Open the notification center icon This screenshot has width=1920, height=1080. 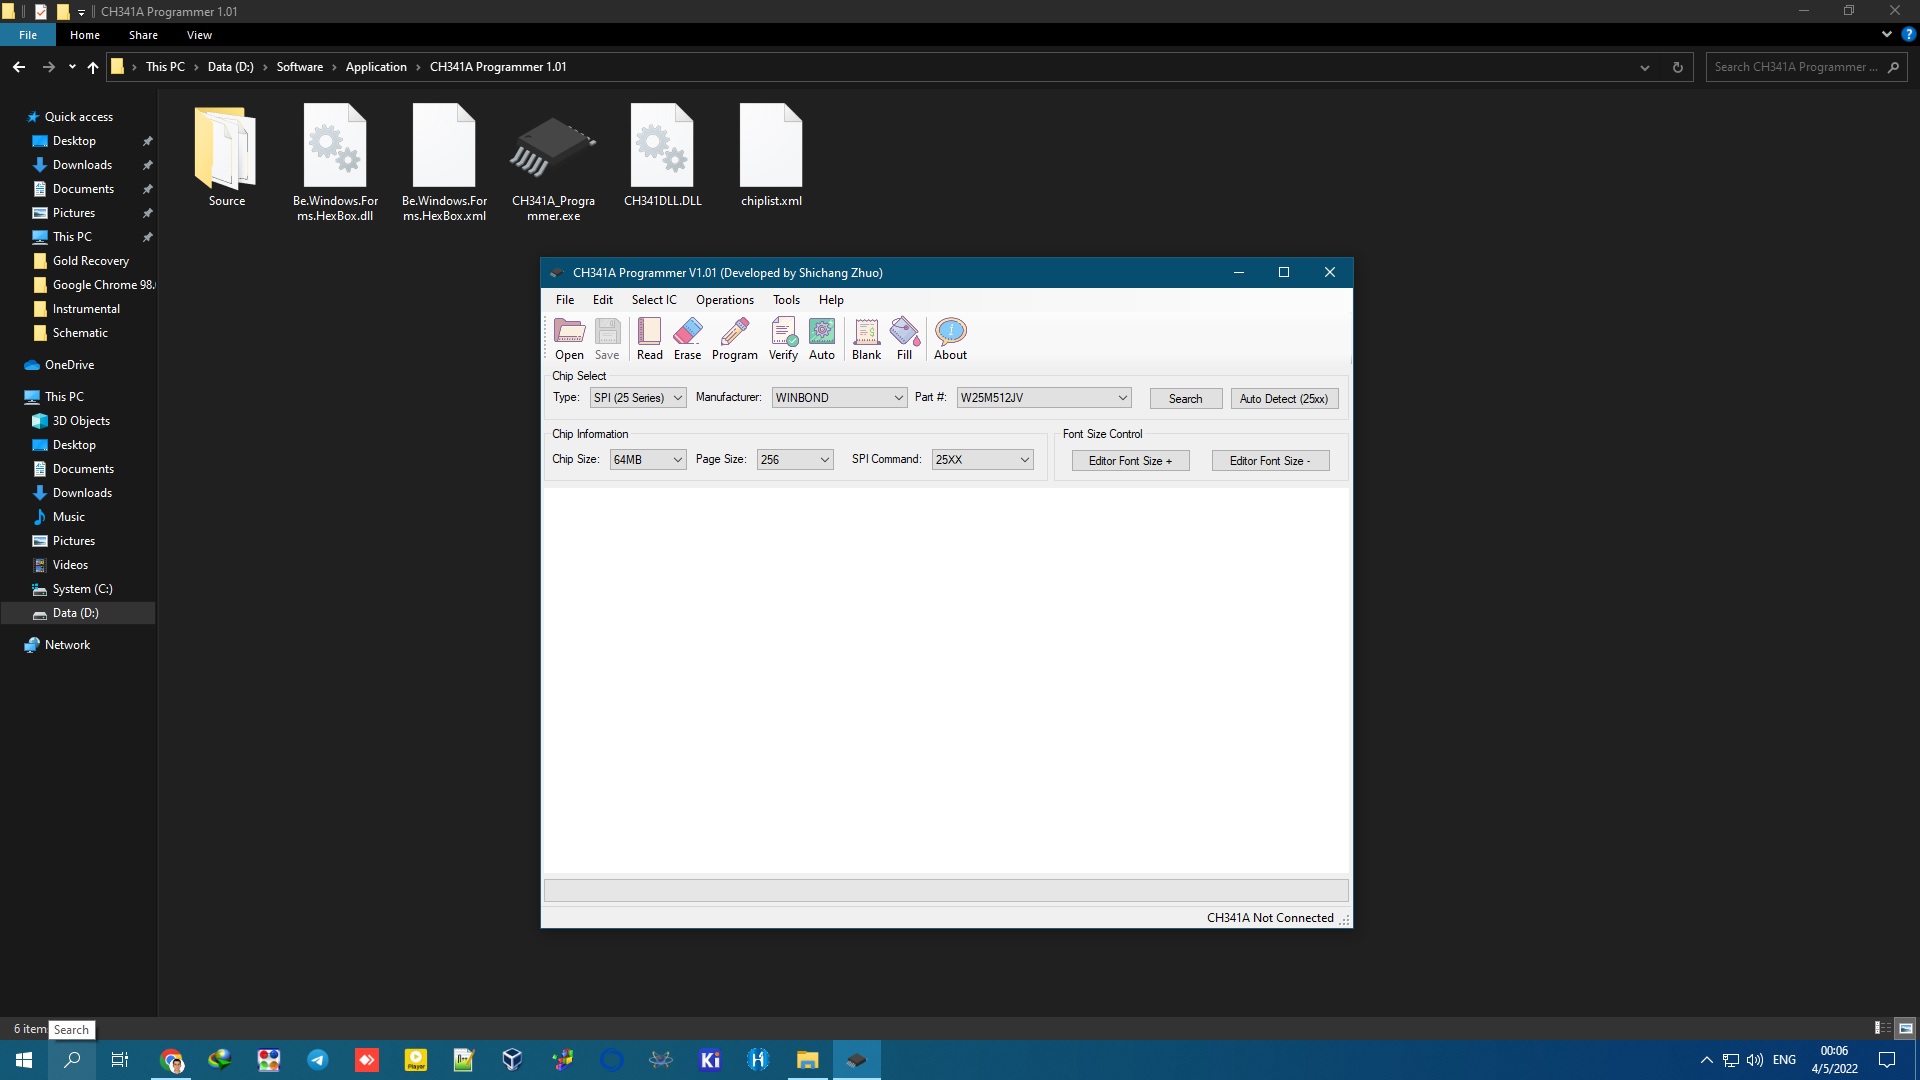(1887, 1060)
